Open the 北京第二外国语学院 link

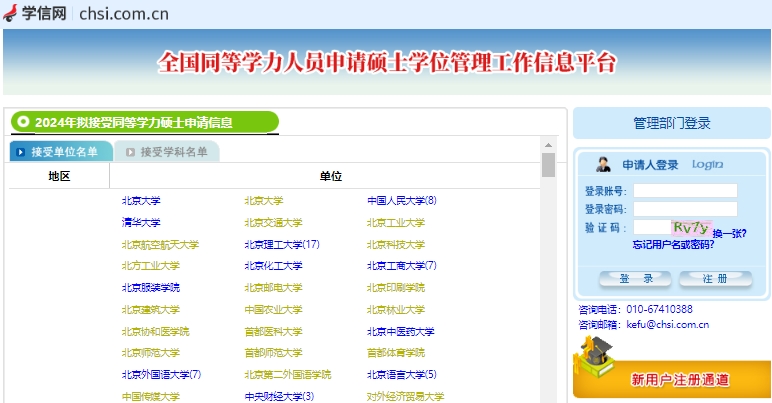(288, 374)
